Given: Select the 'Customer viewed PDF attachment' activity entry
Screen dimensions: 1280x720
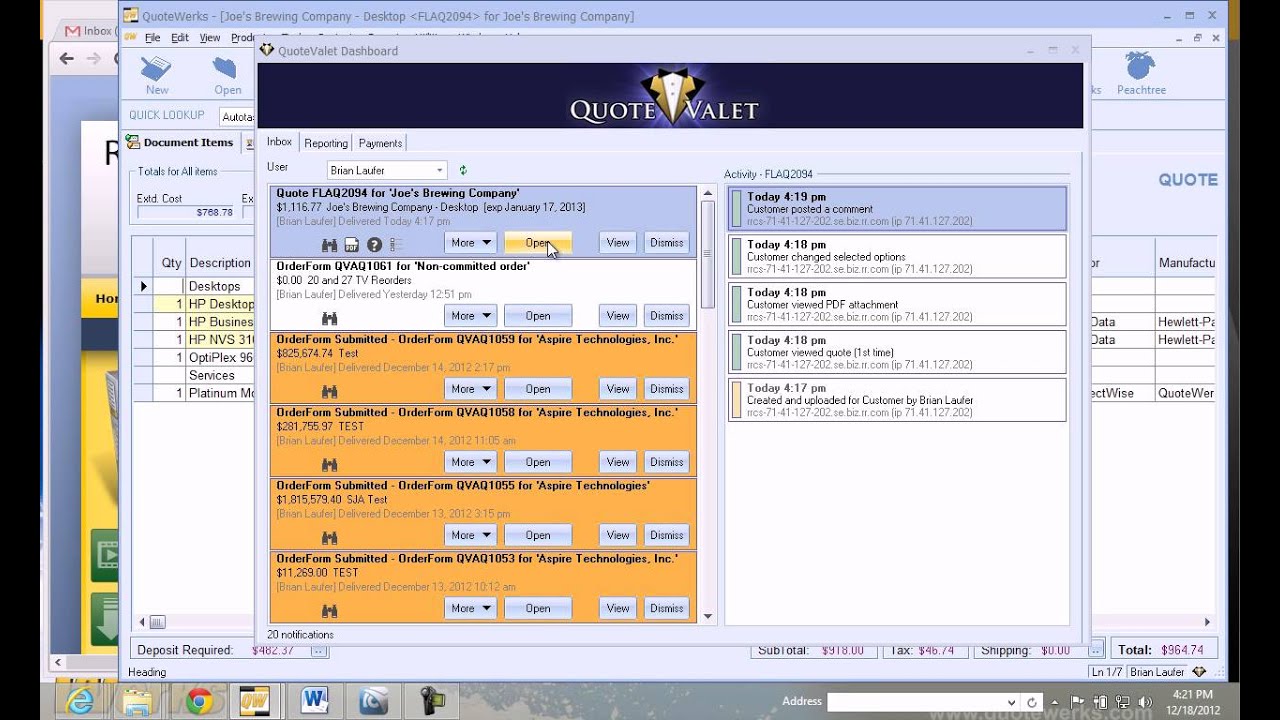Looking at the screenshot, I should (897, 305).
